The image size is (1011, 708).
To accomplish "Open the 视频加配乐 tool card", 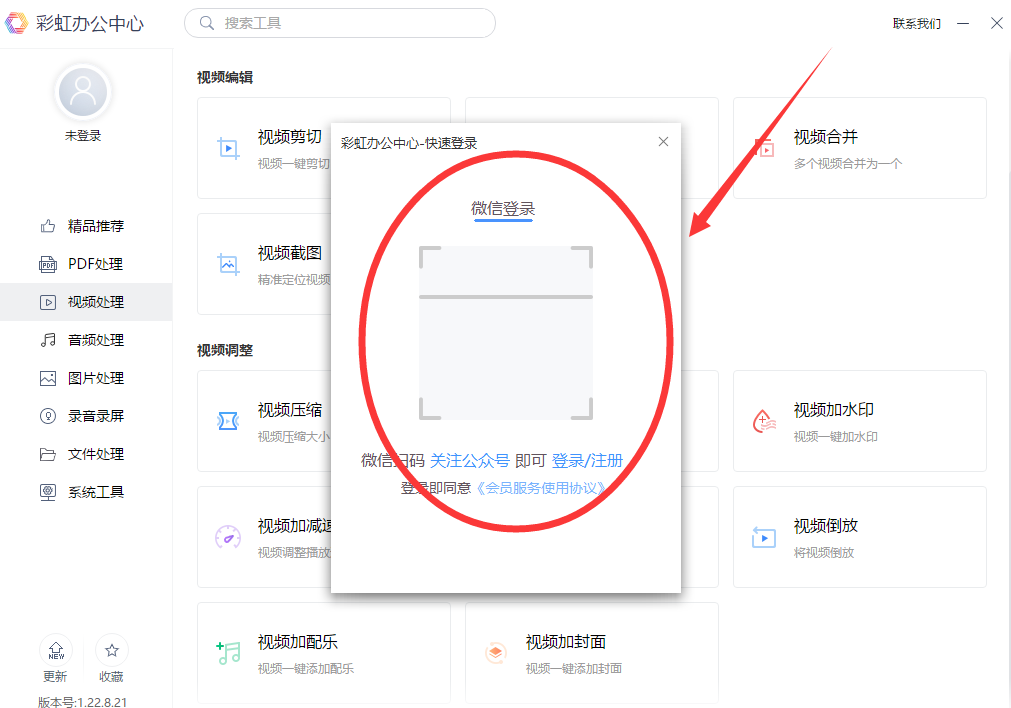I will 324,653.
